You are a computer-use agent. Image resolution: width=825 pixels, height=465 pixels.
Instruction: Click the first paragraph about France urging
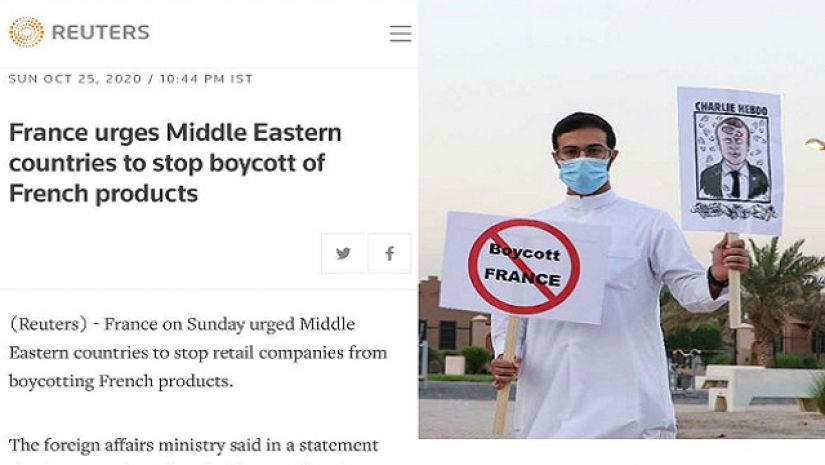pyautogui.click(x=198, y=352)
